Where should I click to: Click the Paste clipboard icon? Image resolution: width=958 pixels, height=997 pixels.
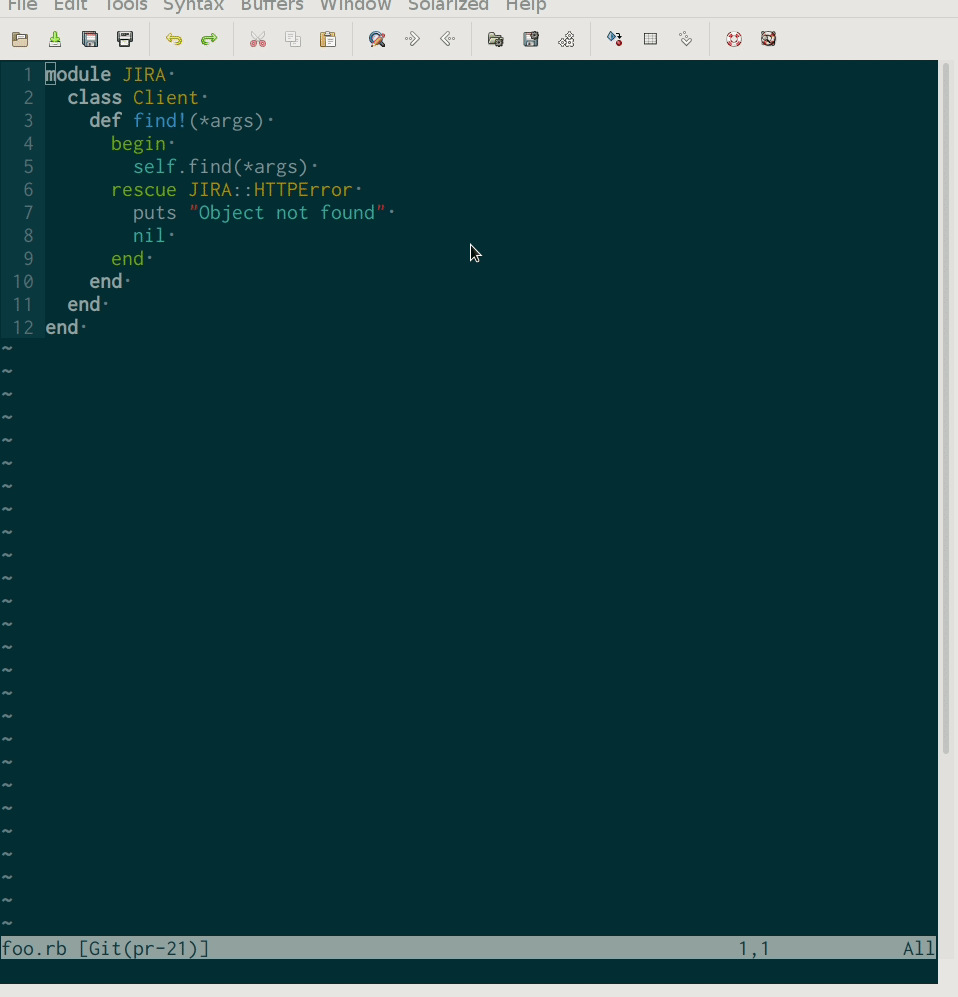(x=328, y=39)
